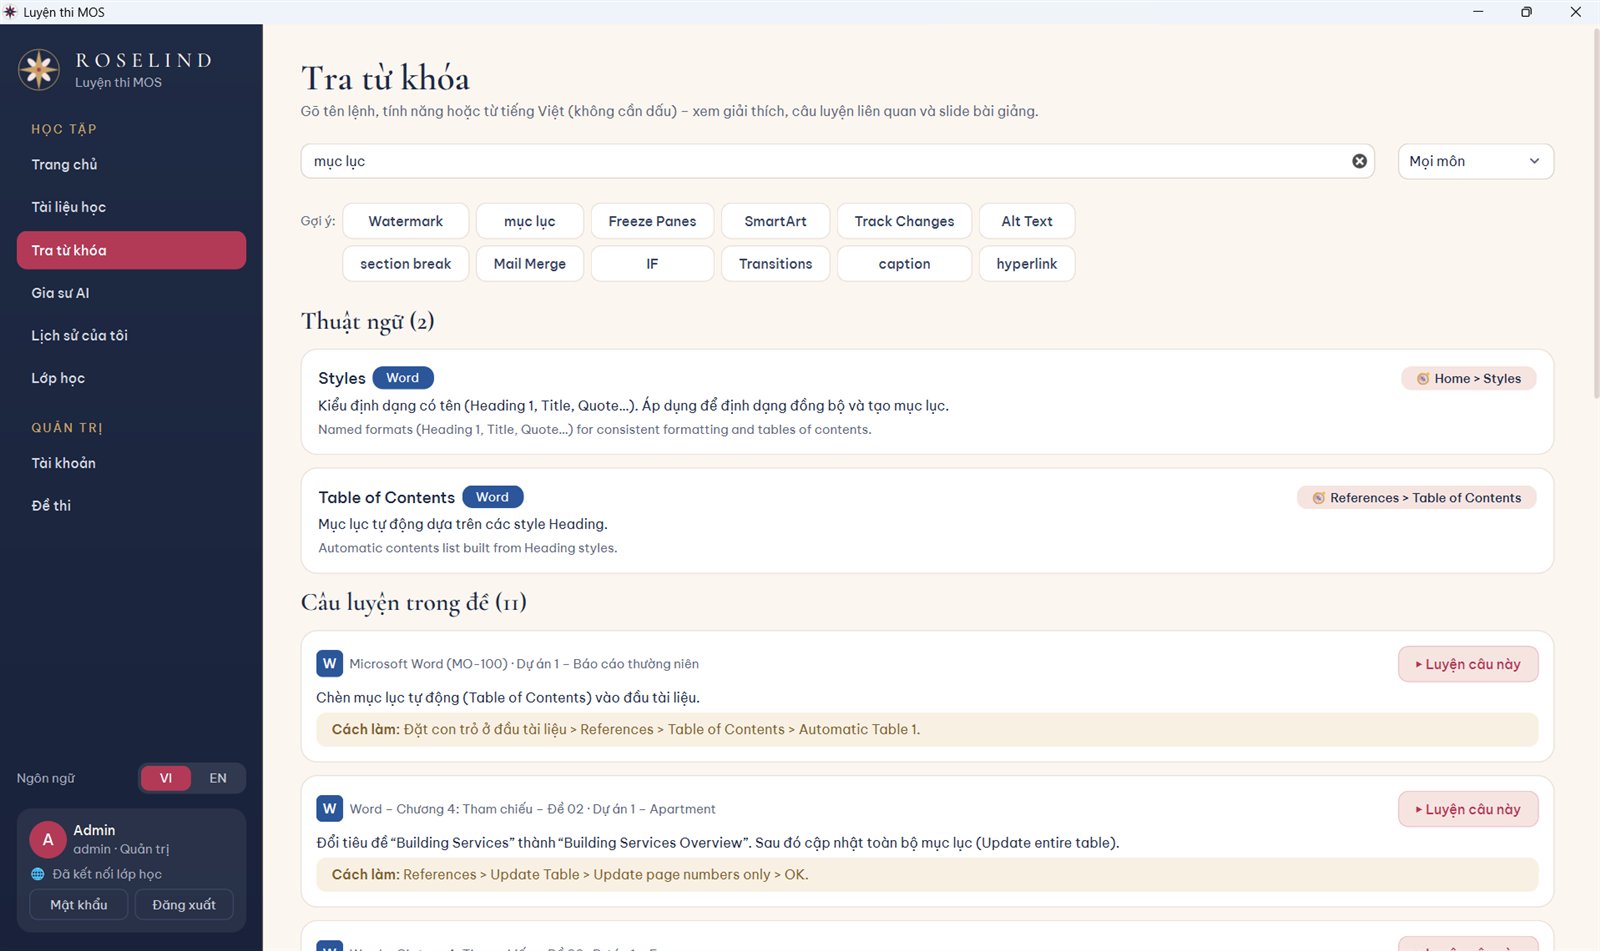Screen dimensions: 1600x951
Task: Open Tài khoản admin page
Action: [131, 463]
